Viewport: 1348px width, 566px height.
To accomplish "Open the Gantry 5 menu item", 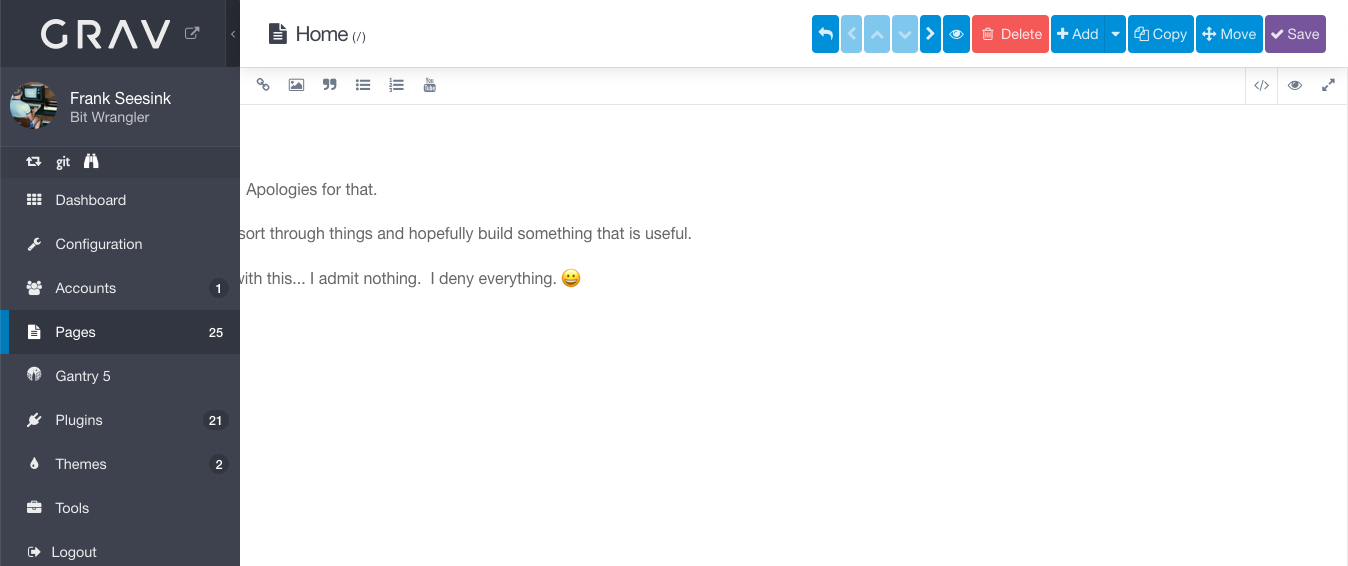I will [120, 376].
